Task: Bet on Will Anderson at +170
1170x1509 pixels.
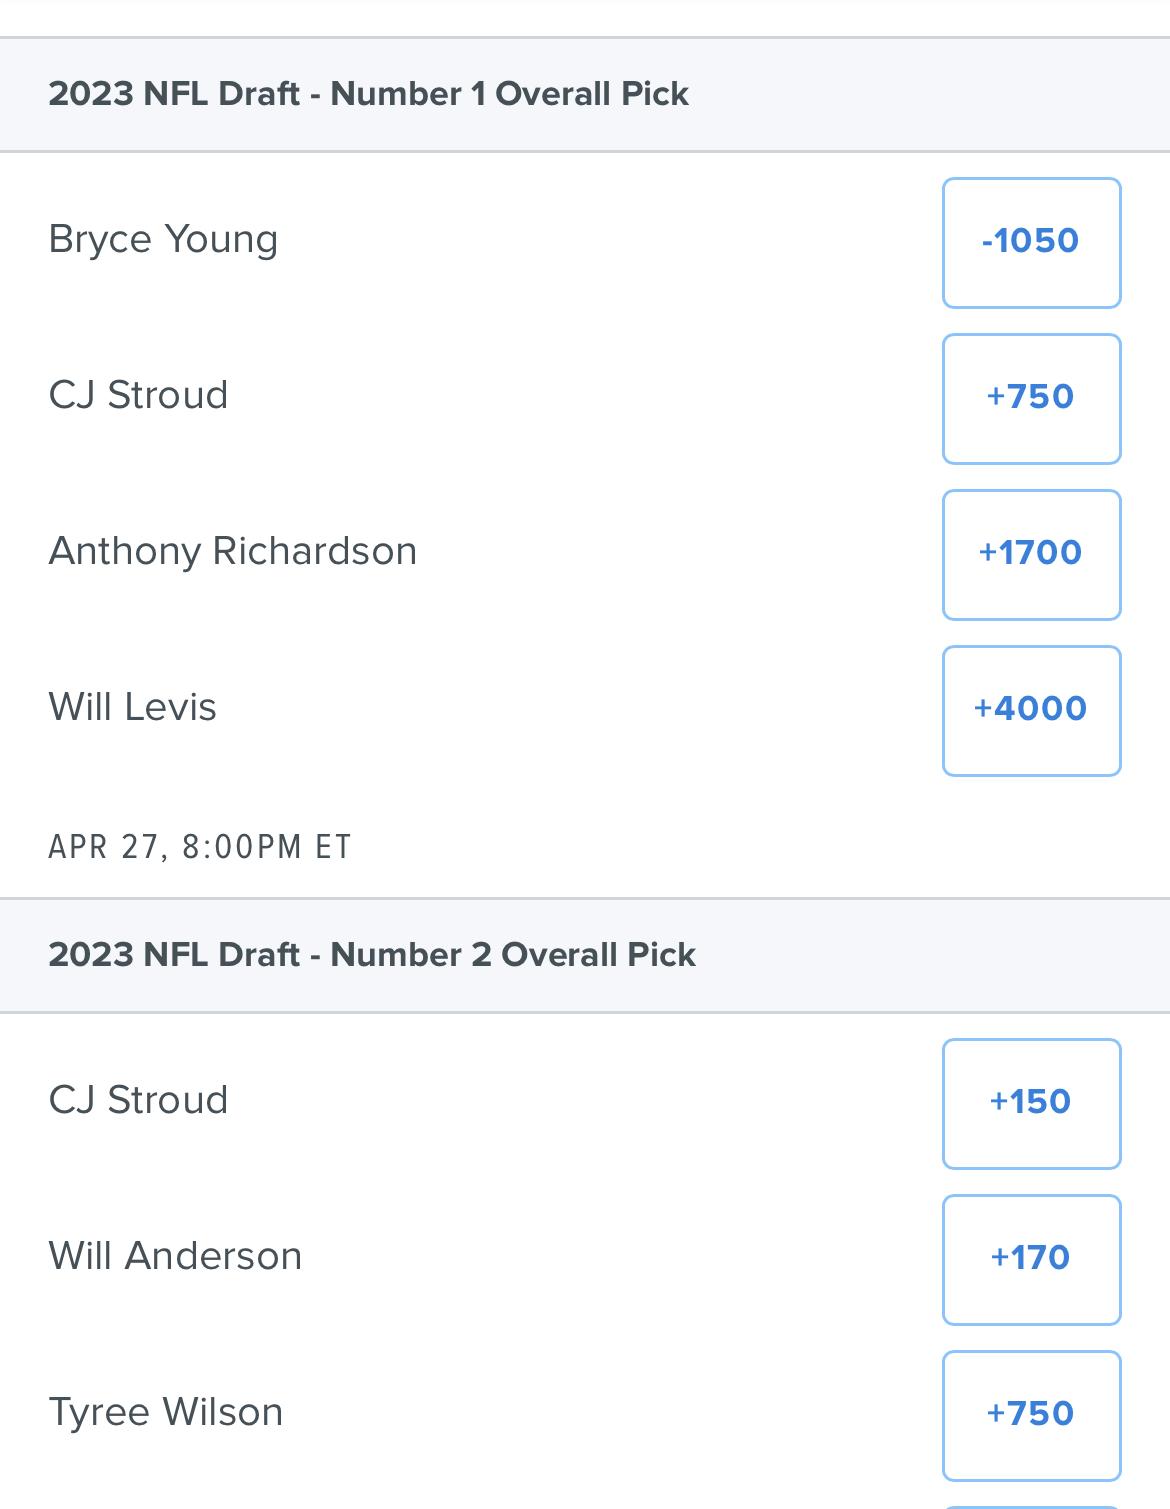Action: 1031,1259
